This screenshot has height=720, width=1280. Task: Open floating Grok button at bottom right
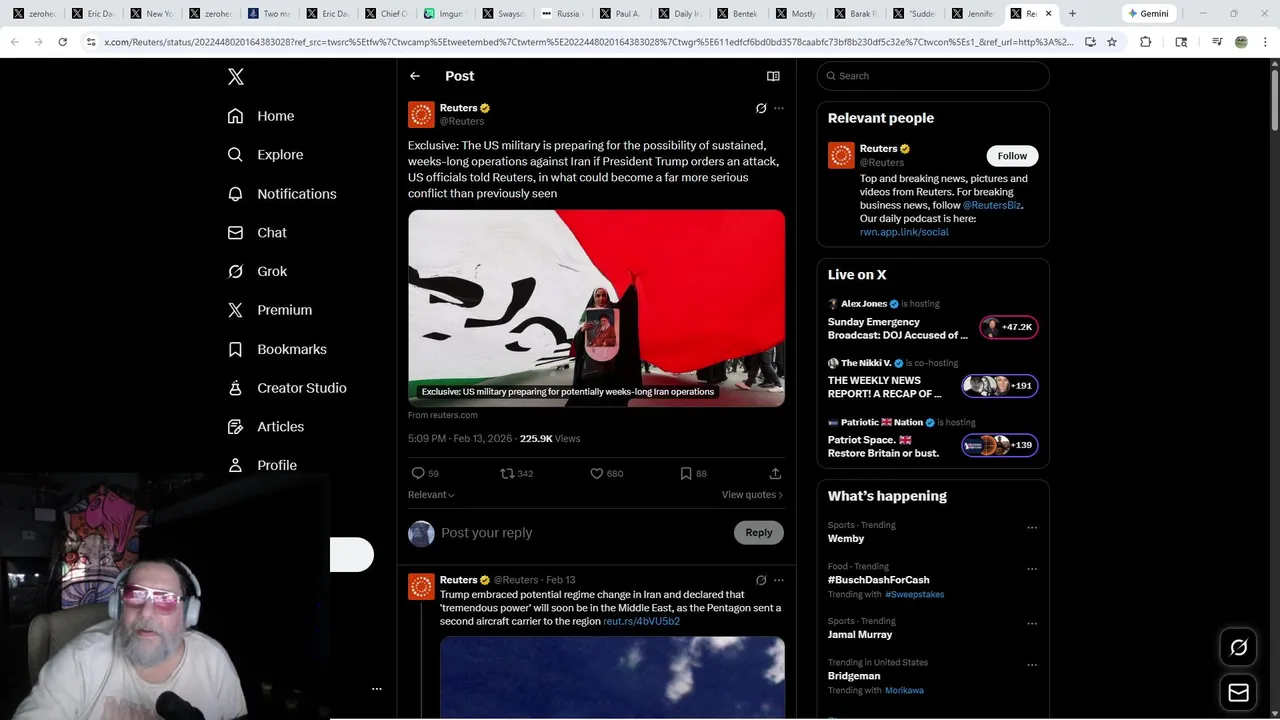(1238, 648)
